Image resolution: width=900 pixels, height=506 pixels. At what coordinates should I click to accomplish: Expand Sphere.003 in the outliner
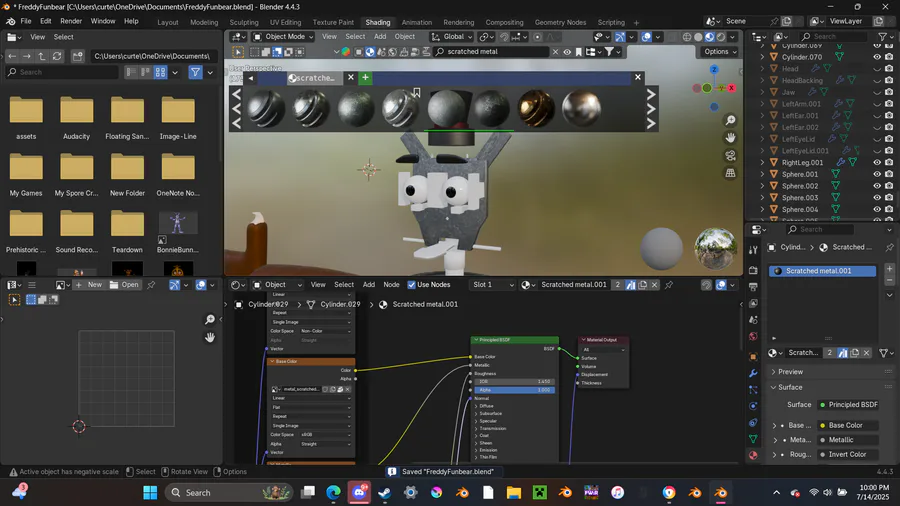click(762, 197)
